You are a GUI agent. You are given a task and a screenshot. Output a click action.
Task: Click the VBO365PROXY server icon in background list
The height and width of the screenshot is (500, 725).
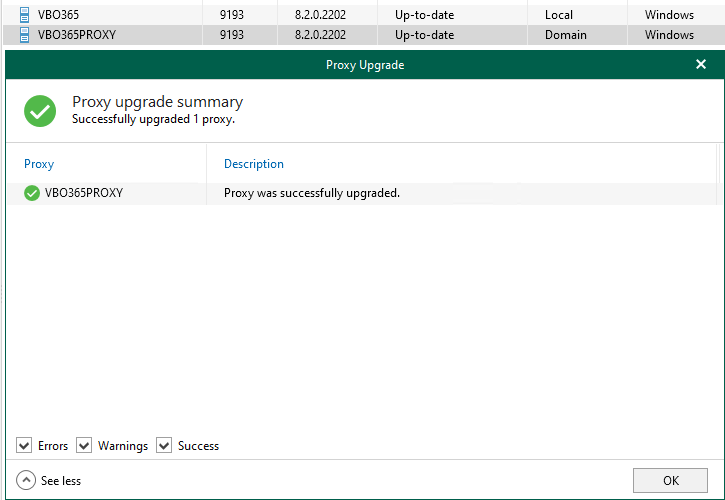(25, 35)
